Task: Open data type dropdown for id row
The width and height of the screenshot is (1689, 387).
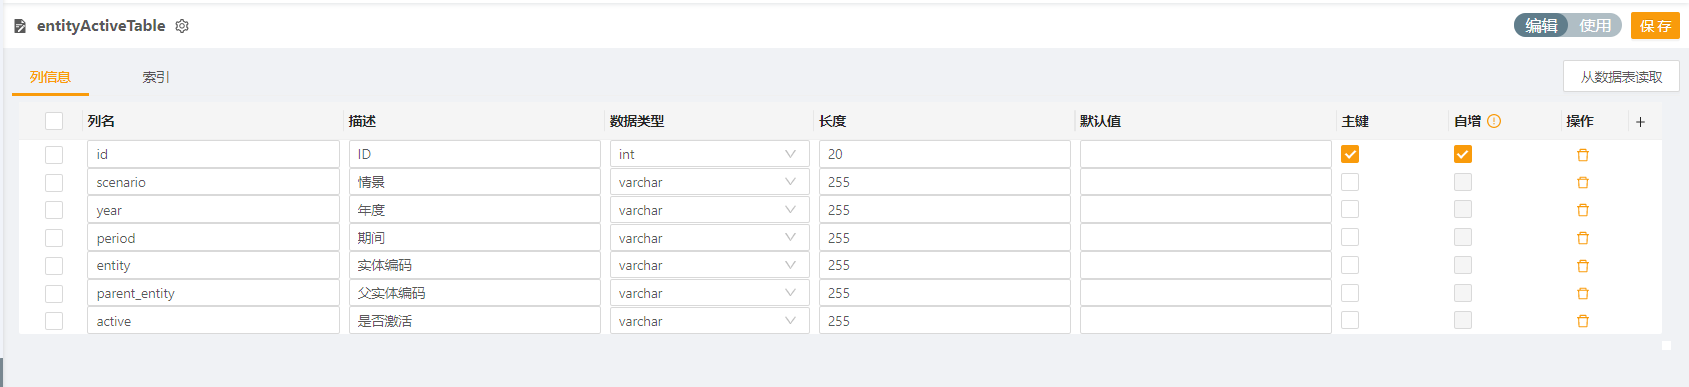Action: [x=709, y=154]
